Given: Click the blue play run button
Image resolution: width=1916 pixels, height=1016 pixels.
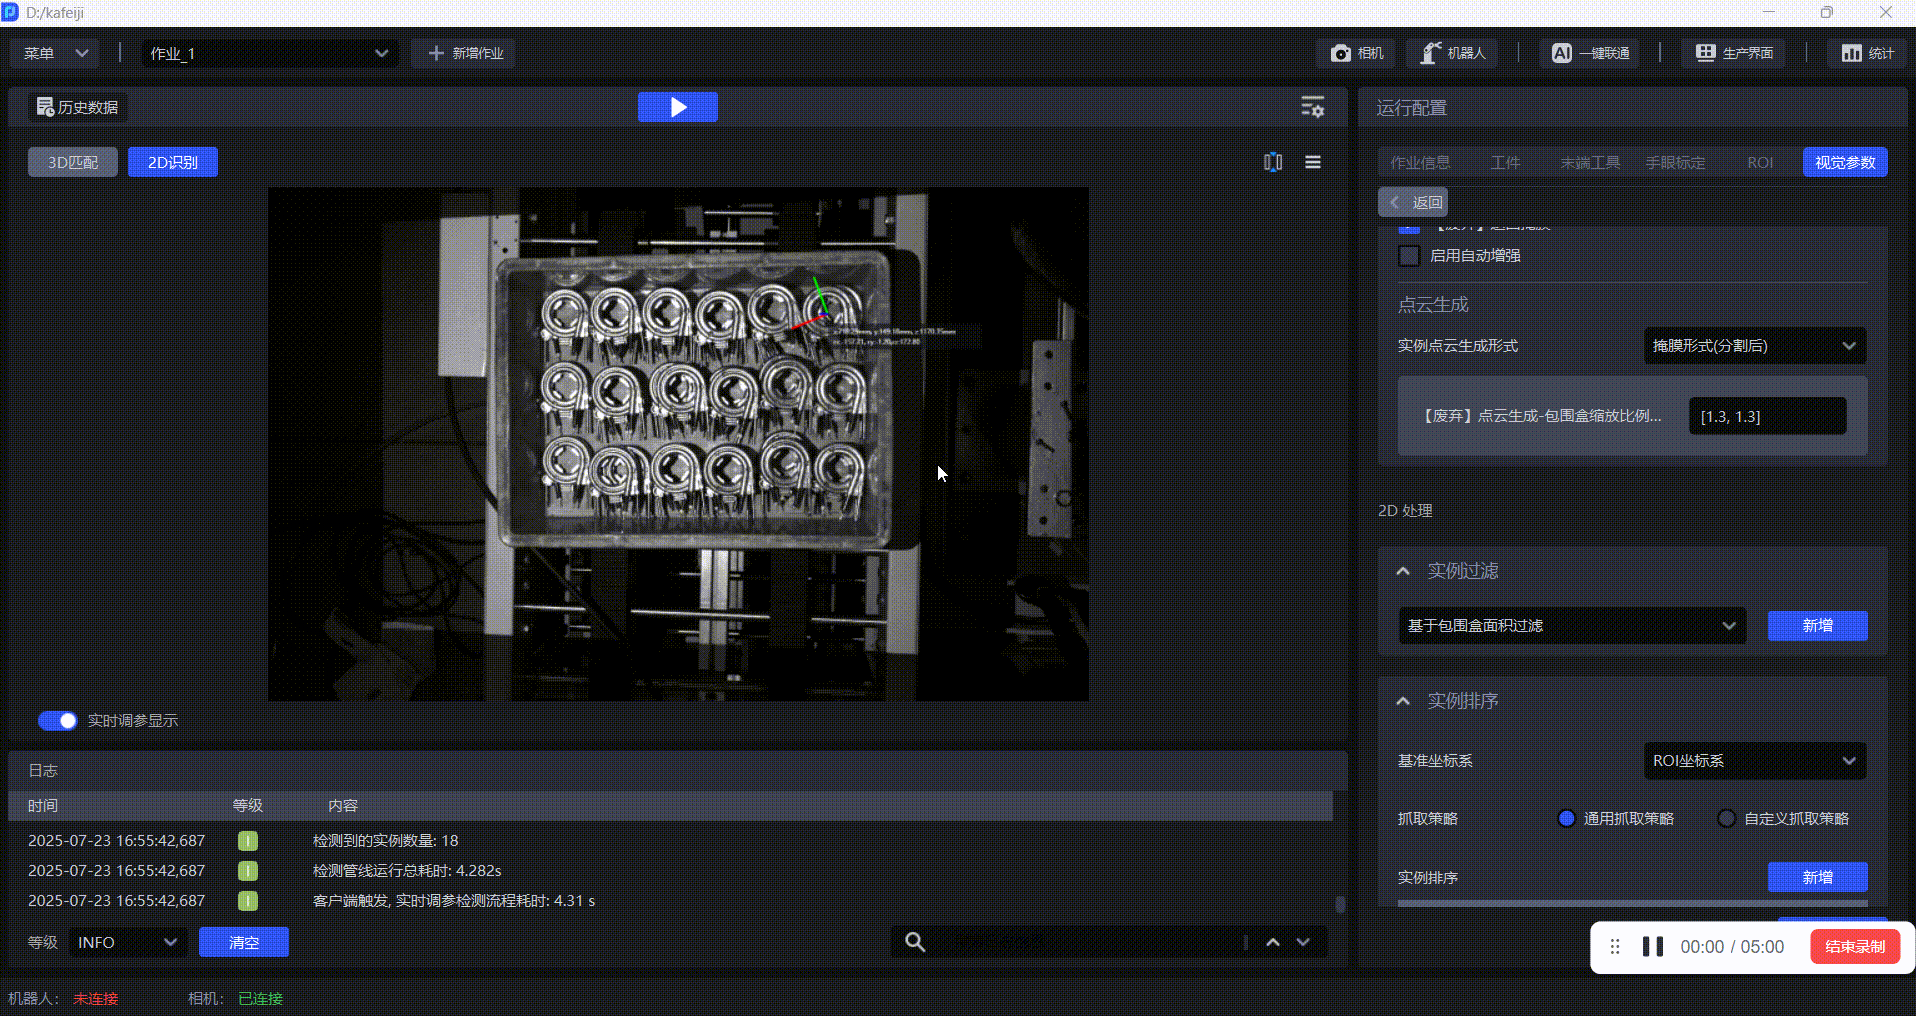Looking at the screenshot, I should (677, 107).
